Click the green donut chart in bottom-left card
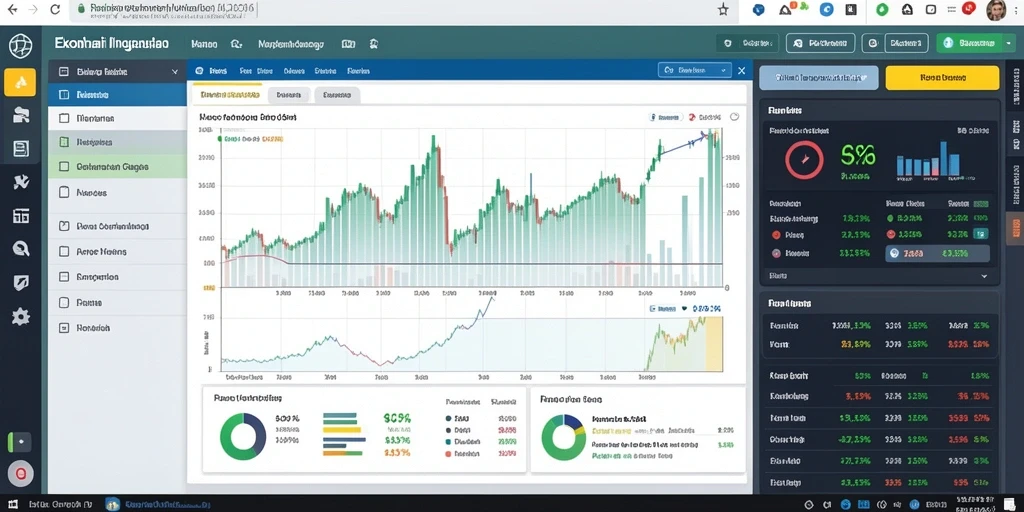The width and height of the screenshot is (1024, 512). pyautogui.click(x=243, y=437)
